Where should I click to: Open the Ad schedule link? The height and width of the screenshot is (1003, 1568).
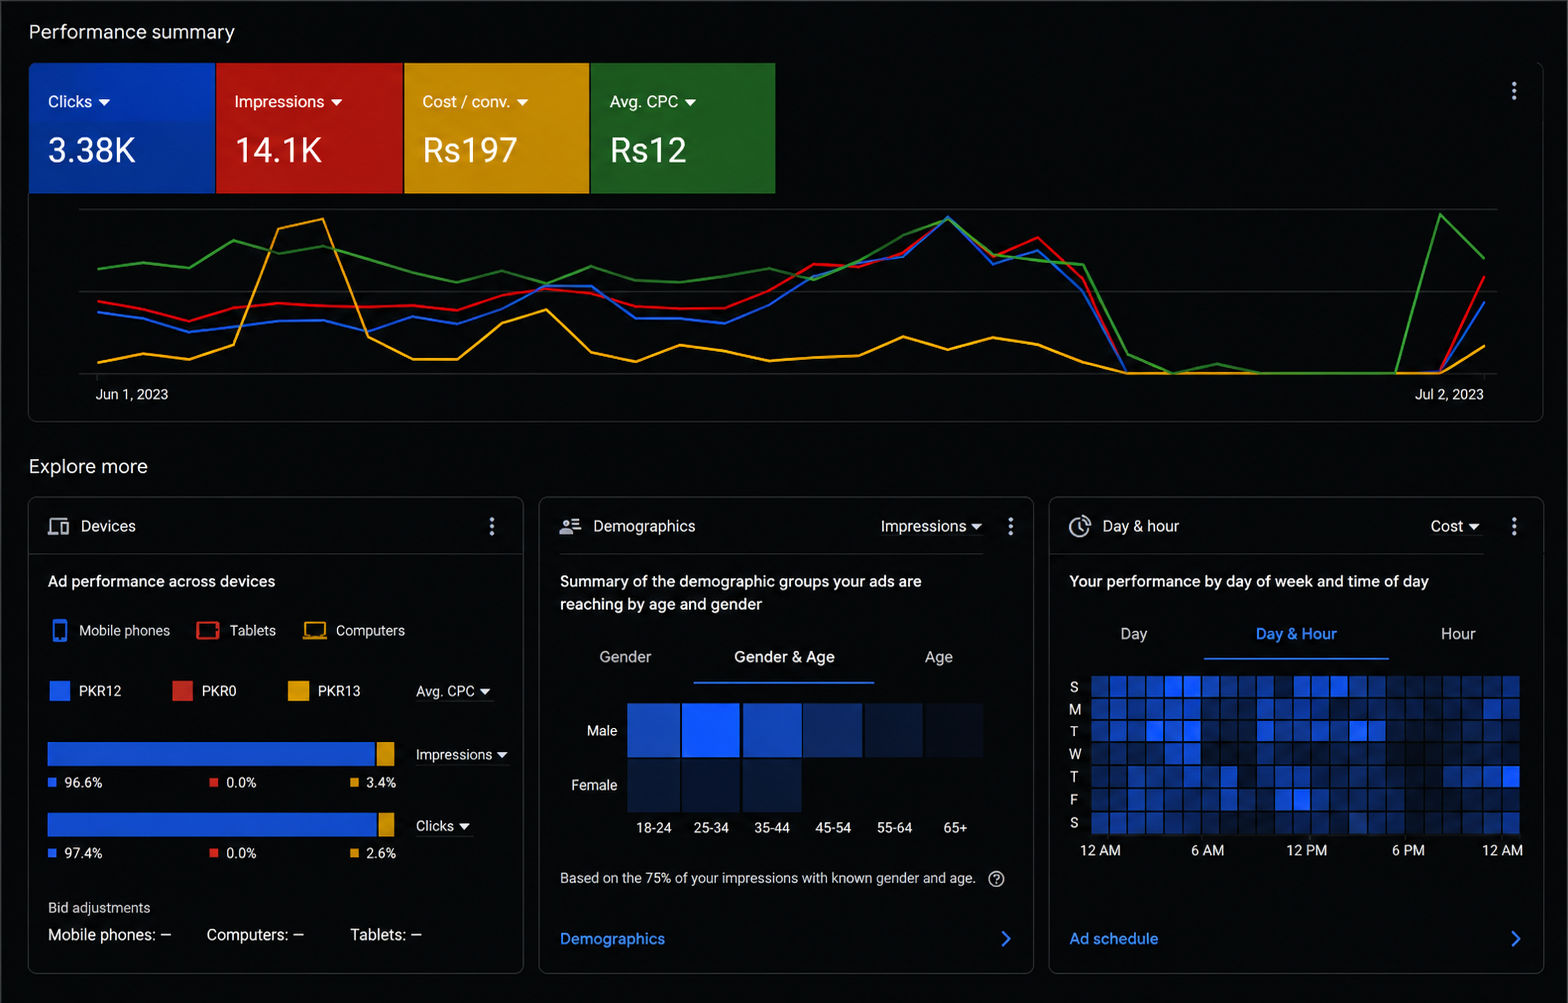[x=1113, y=939]
